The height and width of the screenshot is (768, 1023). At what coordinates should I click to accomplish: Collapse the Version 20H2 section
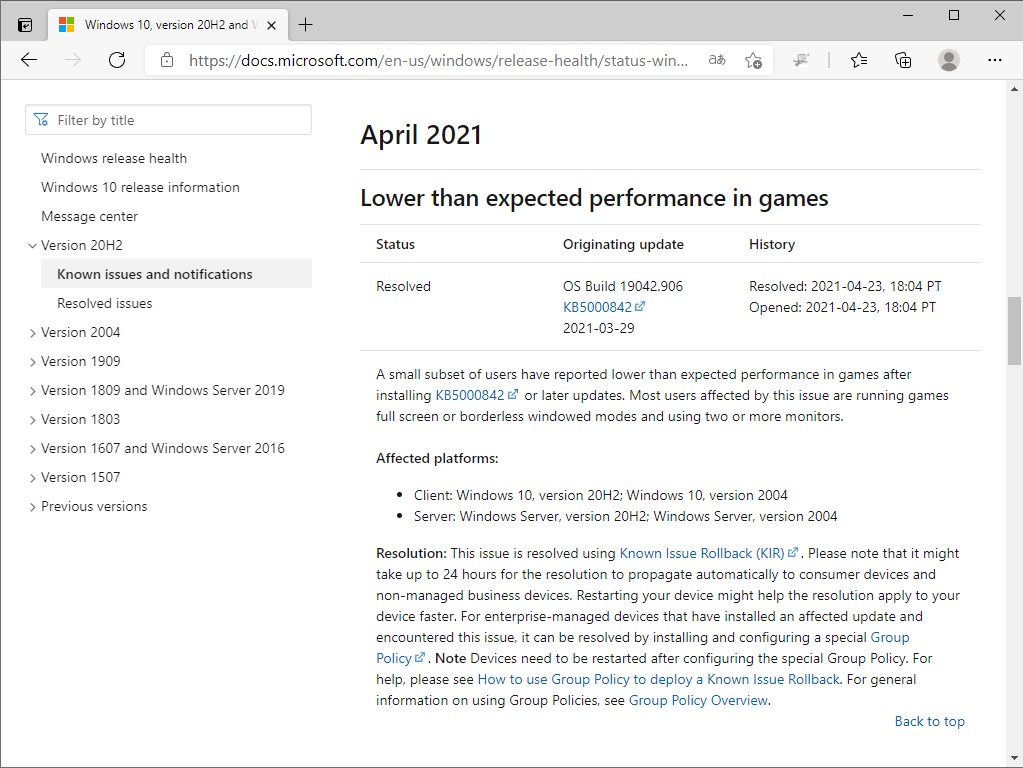(33, 246)
